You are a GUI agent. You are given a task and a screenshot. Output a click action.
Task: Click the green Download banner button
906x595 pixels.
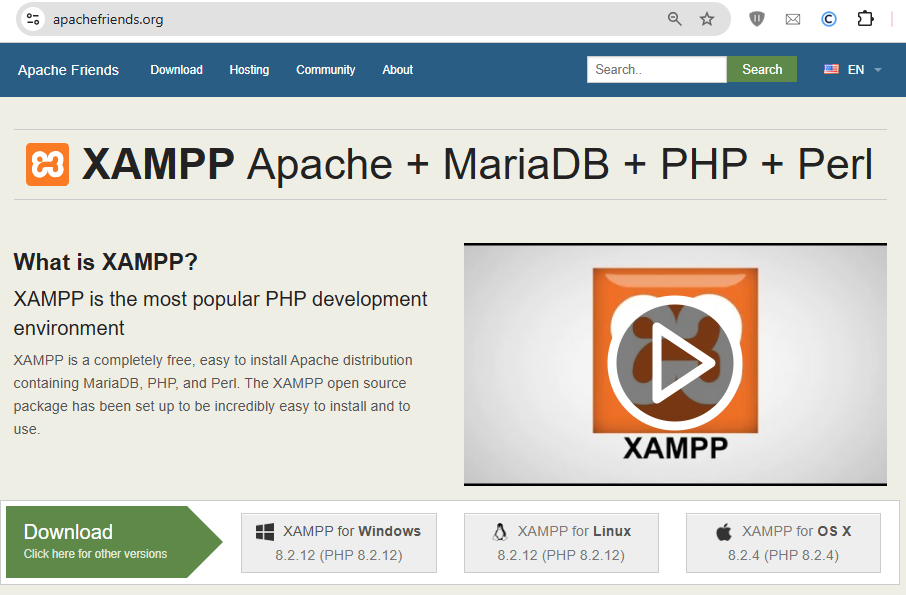point(98,540)
